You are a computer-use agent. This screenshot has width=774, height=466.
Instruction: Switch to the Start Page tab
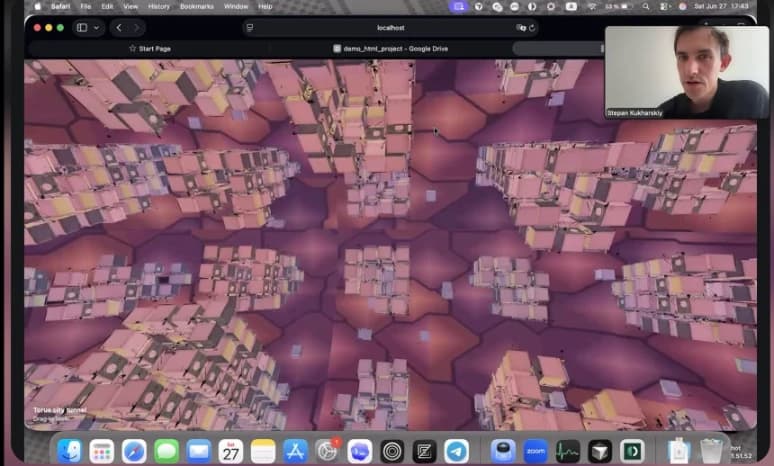tap(149, 48)
